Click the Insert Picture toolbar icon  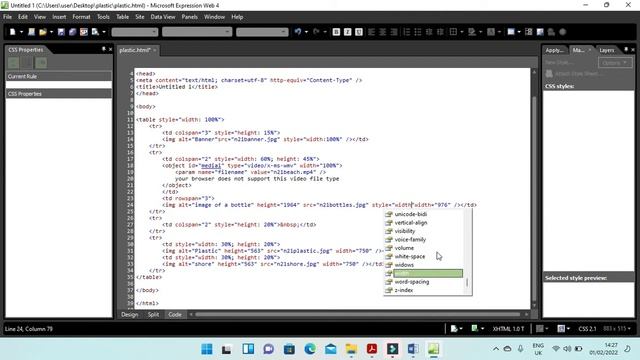point(540,32)
